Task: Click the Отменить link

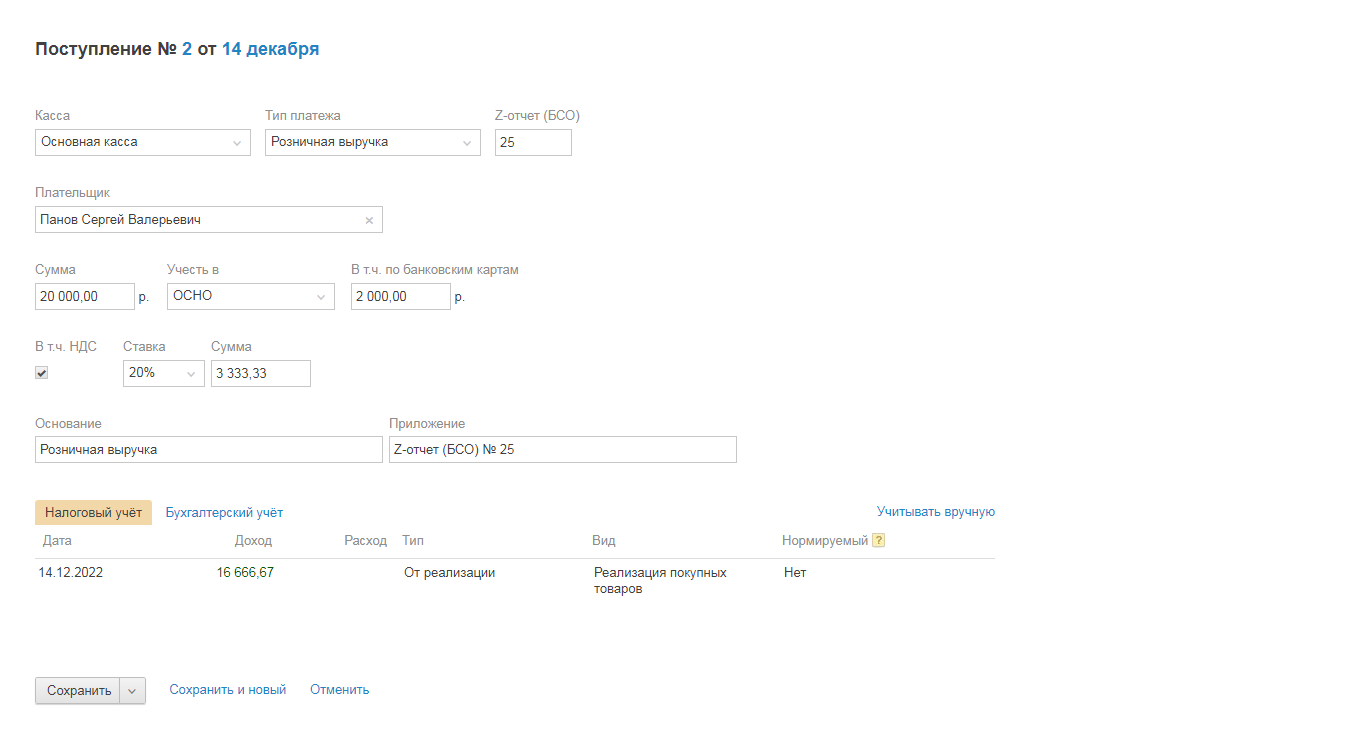Action: (339, 690)
